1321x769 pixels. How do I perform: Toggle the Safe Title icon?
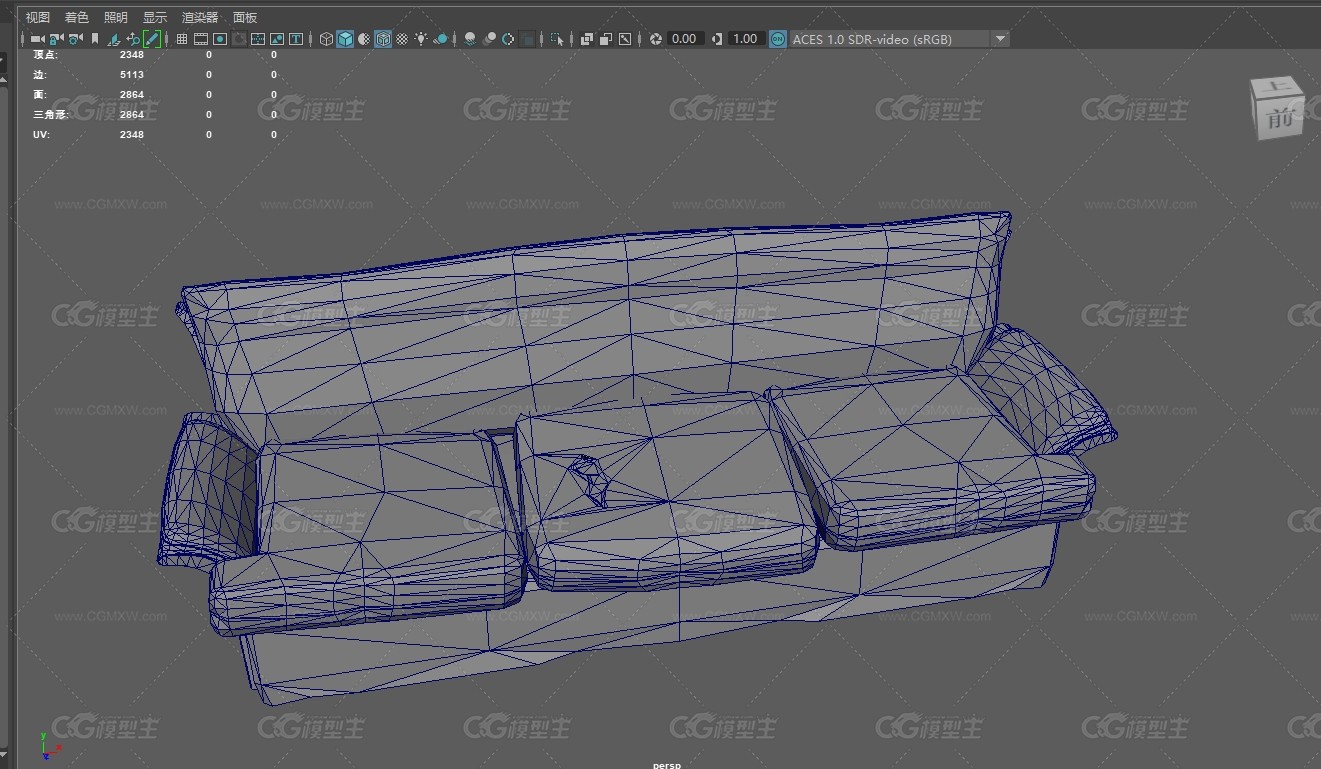[x=296, y=39]
